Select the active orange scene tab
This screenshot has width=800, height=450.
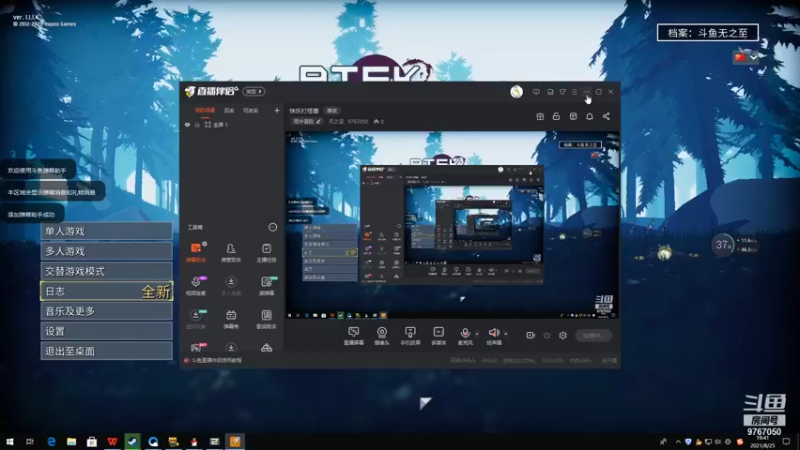(x=205, y=111)
